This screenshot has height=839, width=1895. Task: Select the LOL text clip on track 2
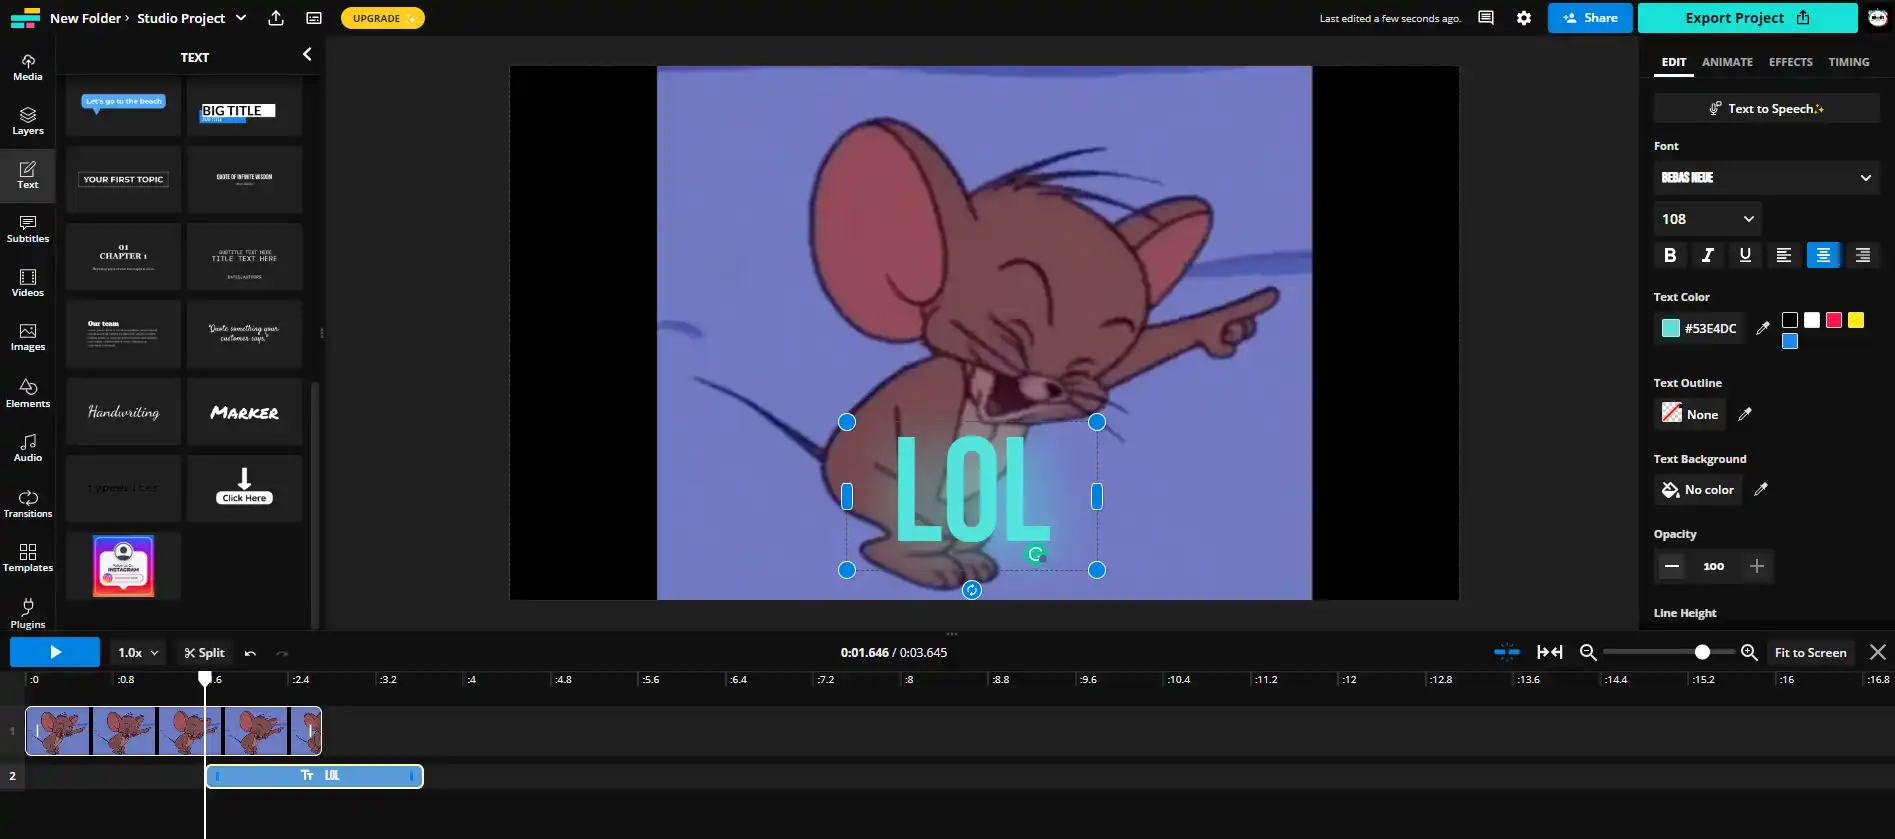pos(315,775)
